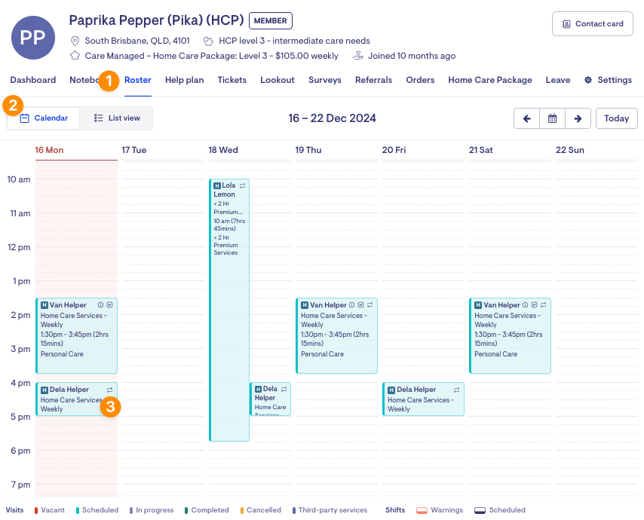Screen dimensions: 644x520
Task: Click the Cancelled visits legend swatch
Action: click(242, 510)
